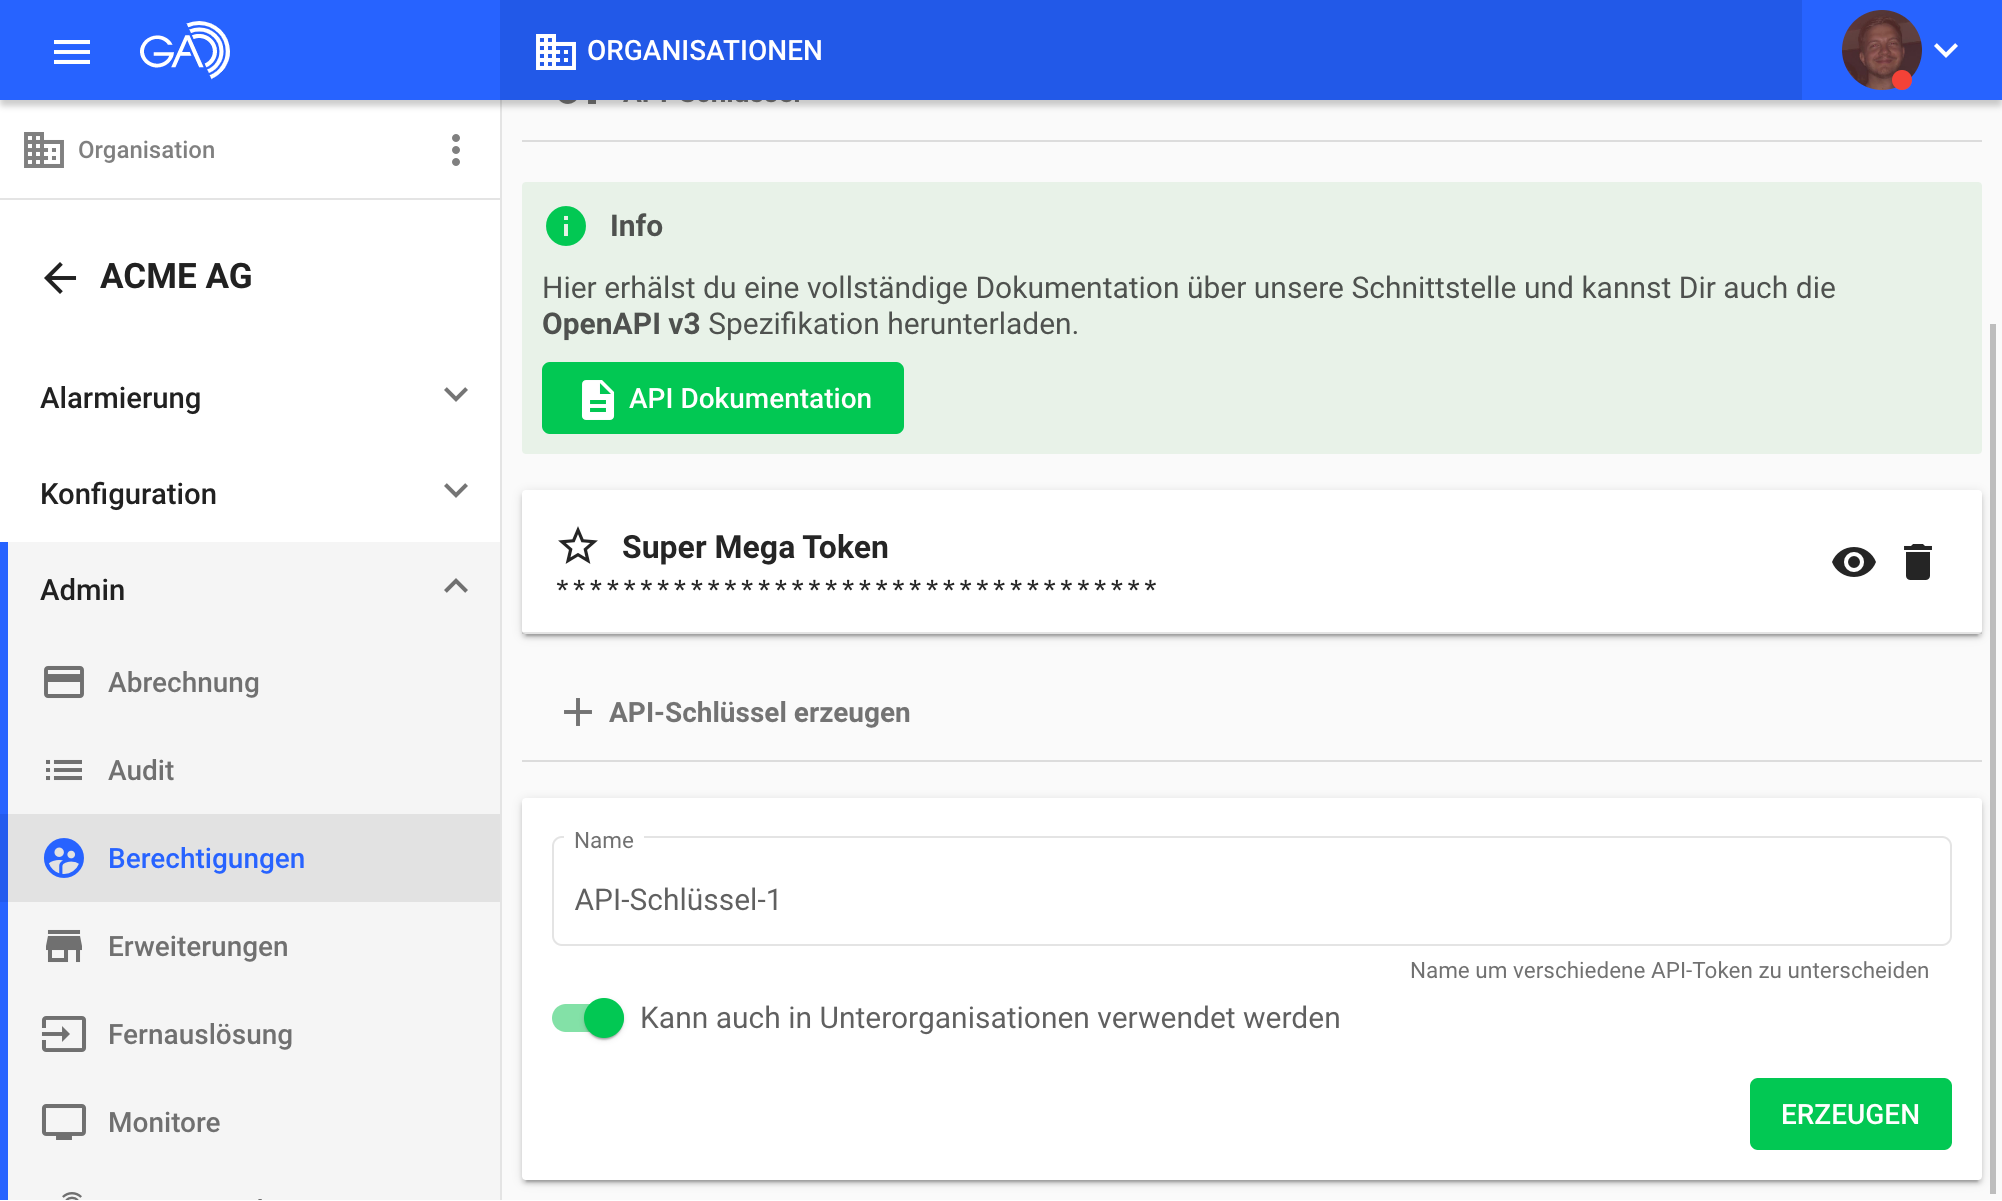Click the plus icon for API-Schlüssel erzeugen

pyautogui.click(x=578, y=712)
